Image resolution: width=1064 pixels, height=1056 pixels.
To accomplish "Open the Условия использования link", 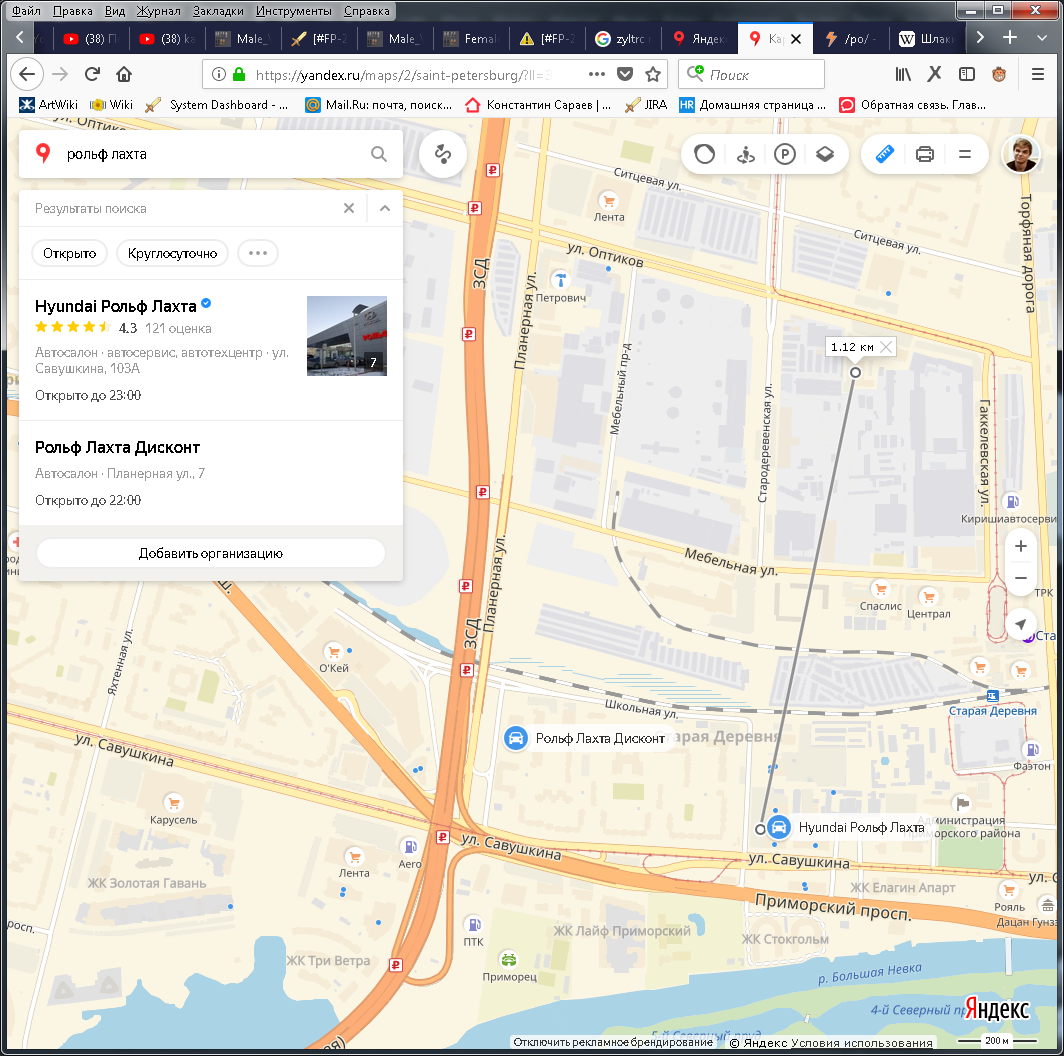I will click(x=862, y=1042).
